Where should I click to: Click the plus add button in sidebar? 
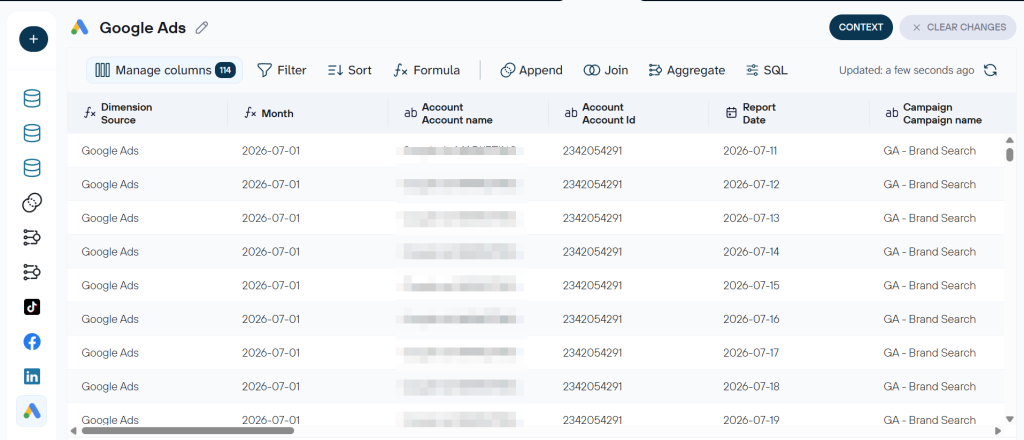33,40
